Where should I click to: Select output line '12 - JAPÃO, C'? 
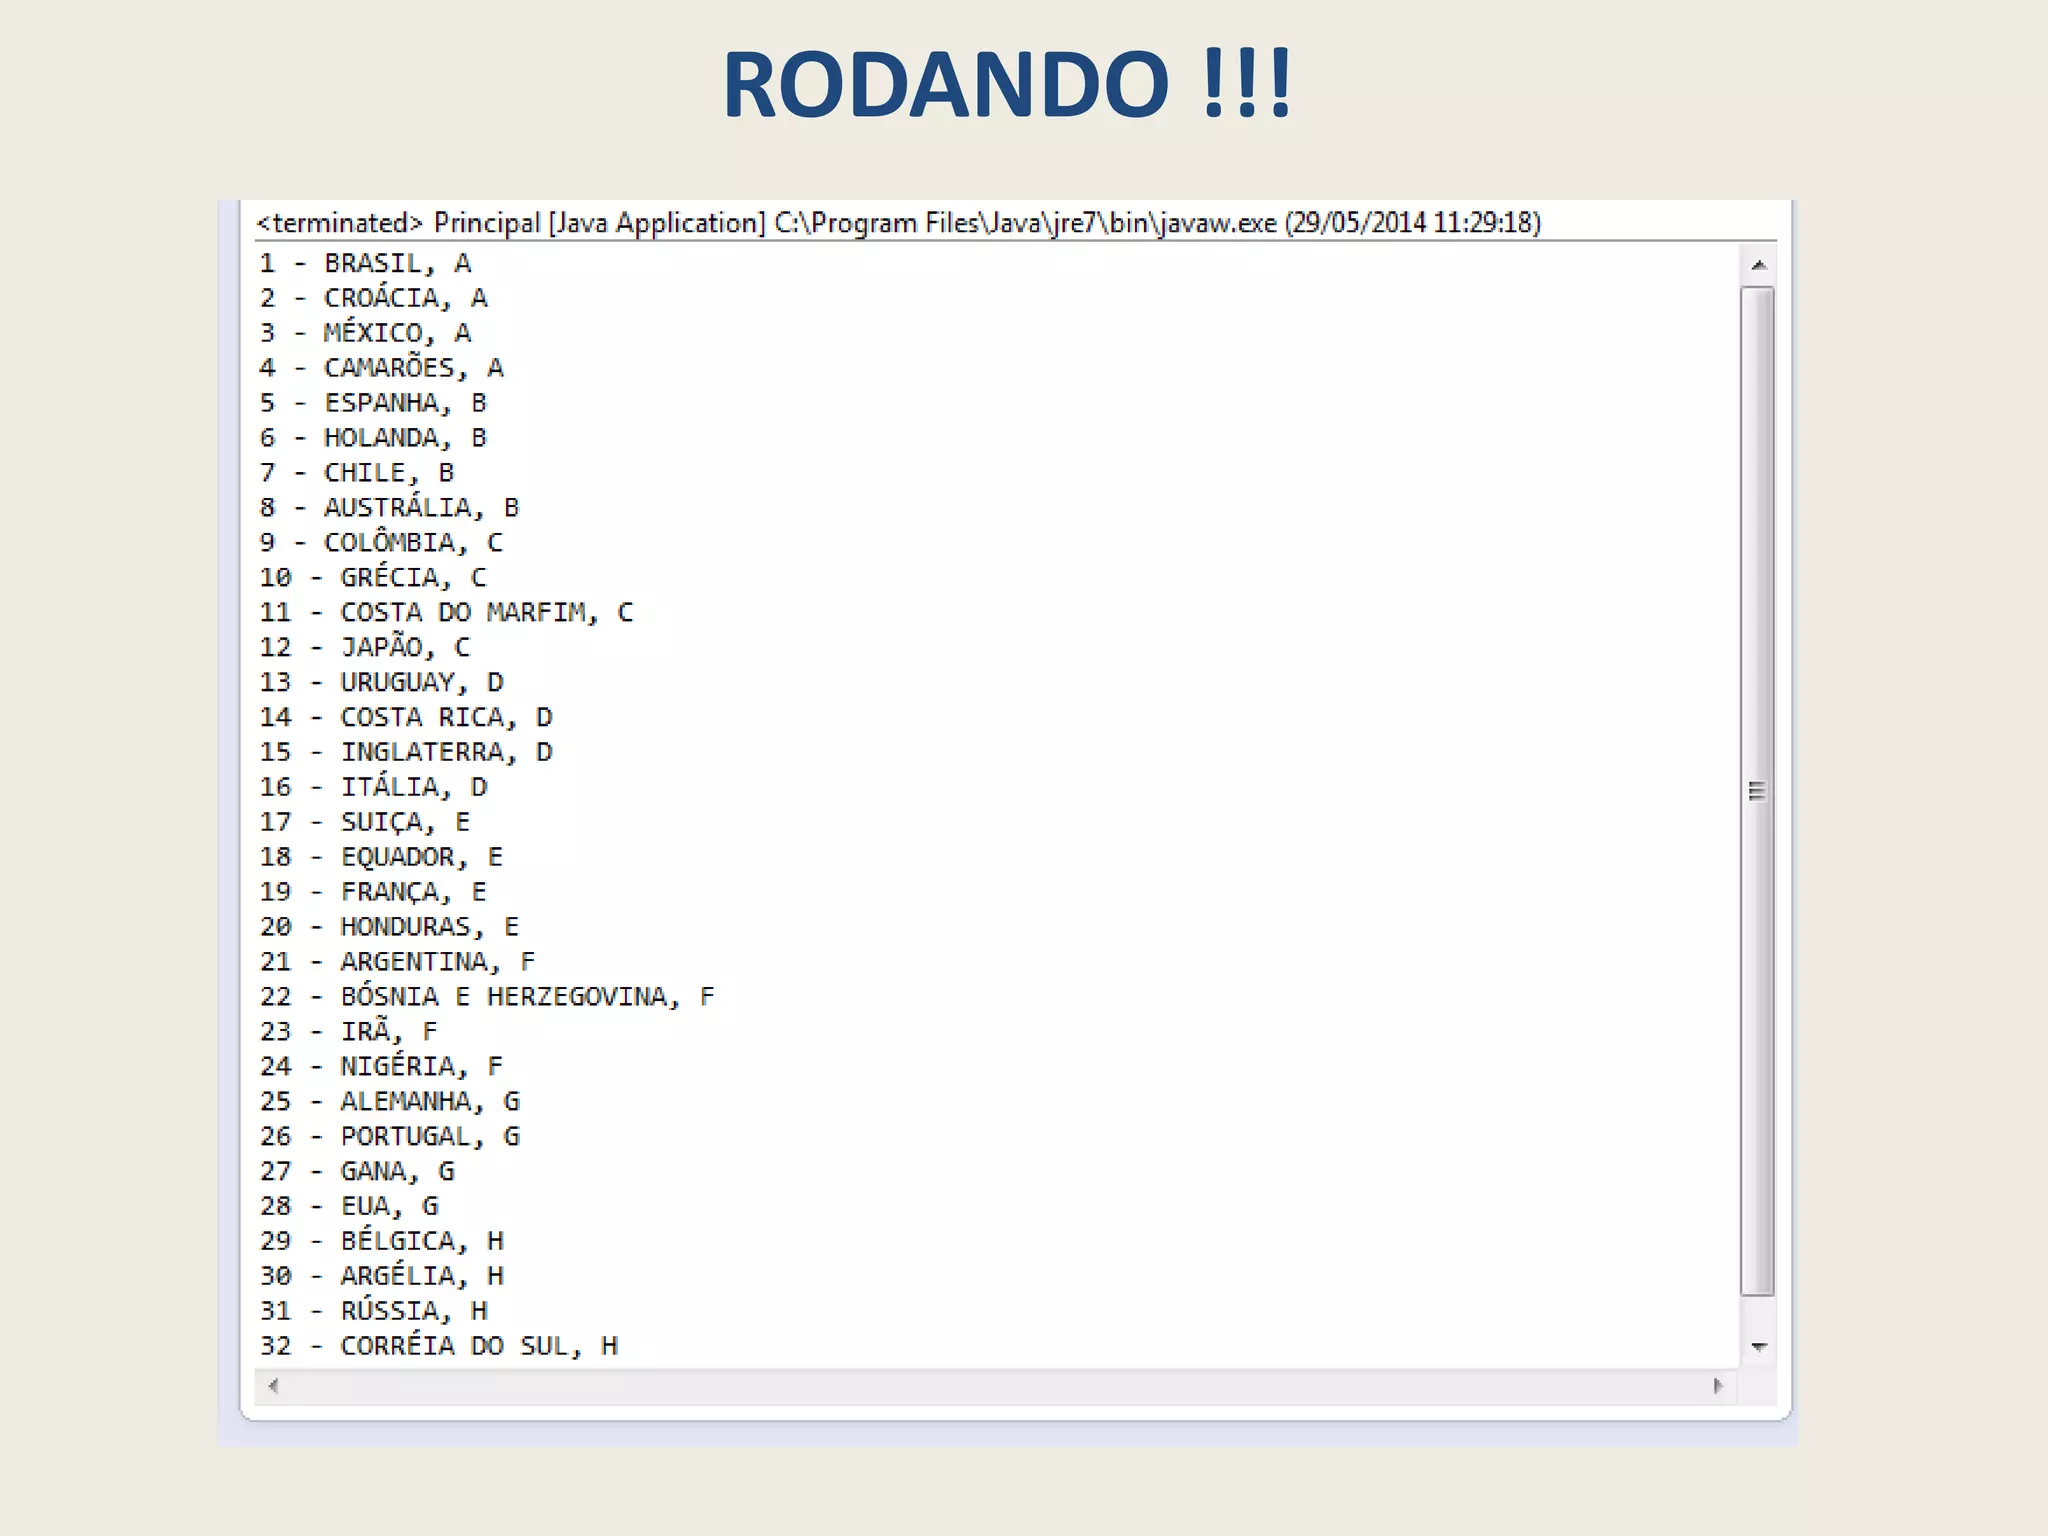tap(365, 647)
